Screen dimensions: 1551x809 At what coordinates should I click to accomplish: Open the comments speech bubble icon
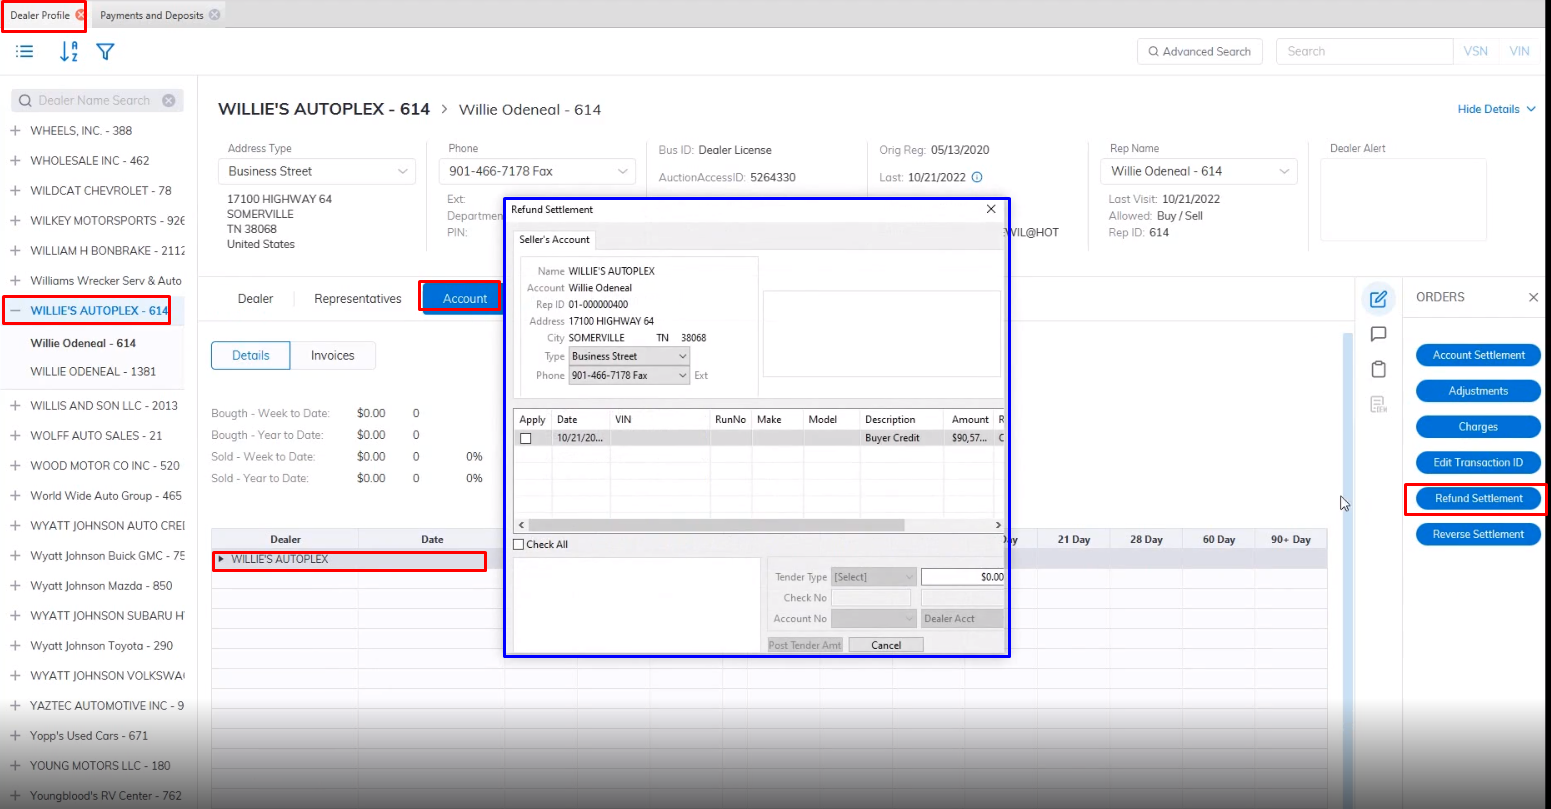click(1378, 334)
